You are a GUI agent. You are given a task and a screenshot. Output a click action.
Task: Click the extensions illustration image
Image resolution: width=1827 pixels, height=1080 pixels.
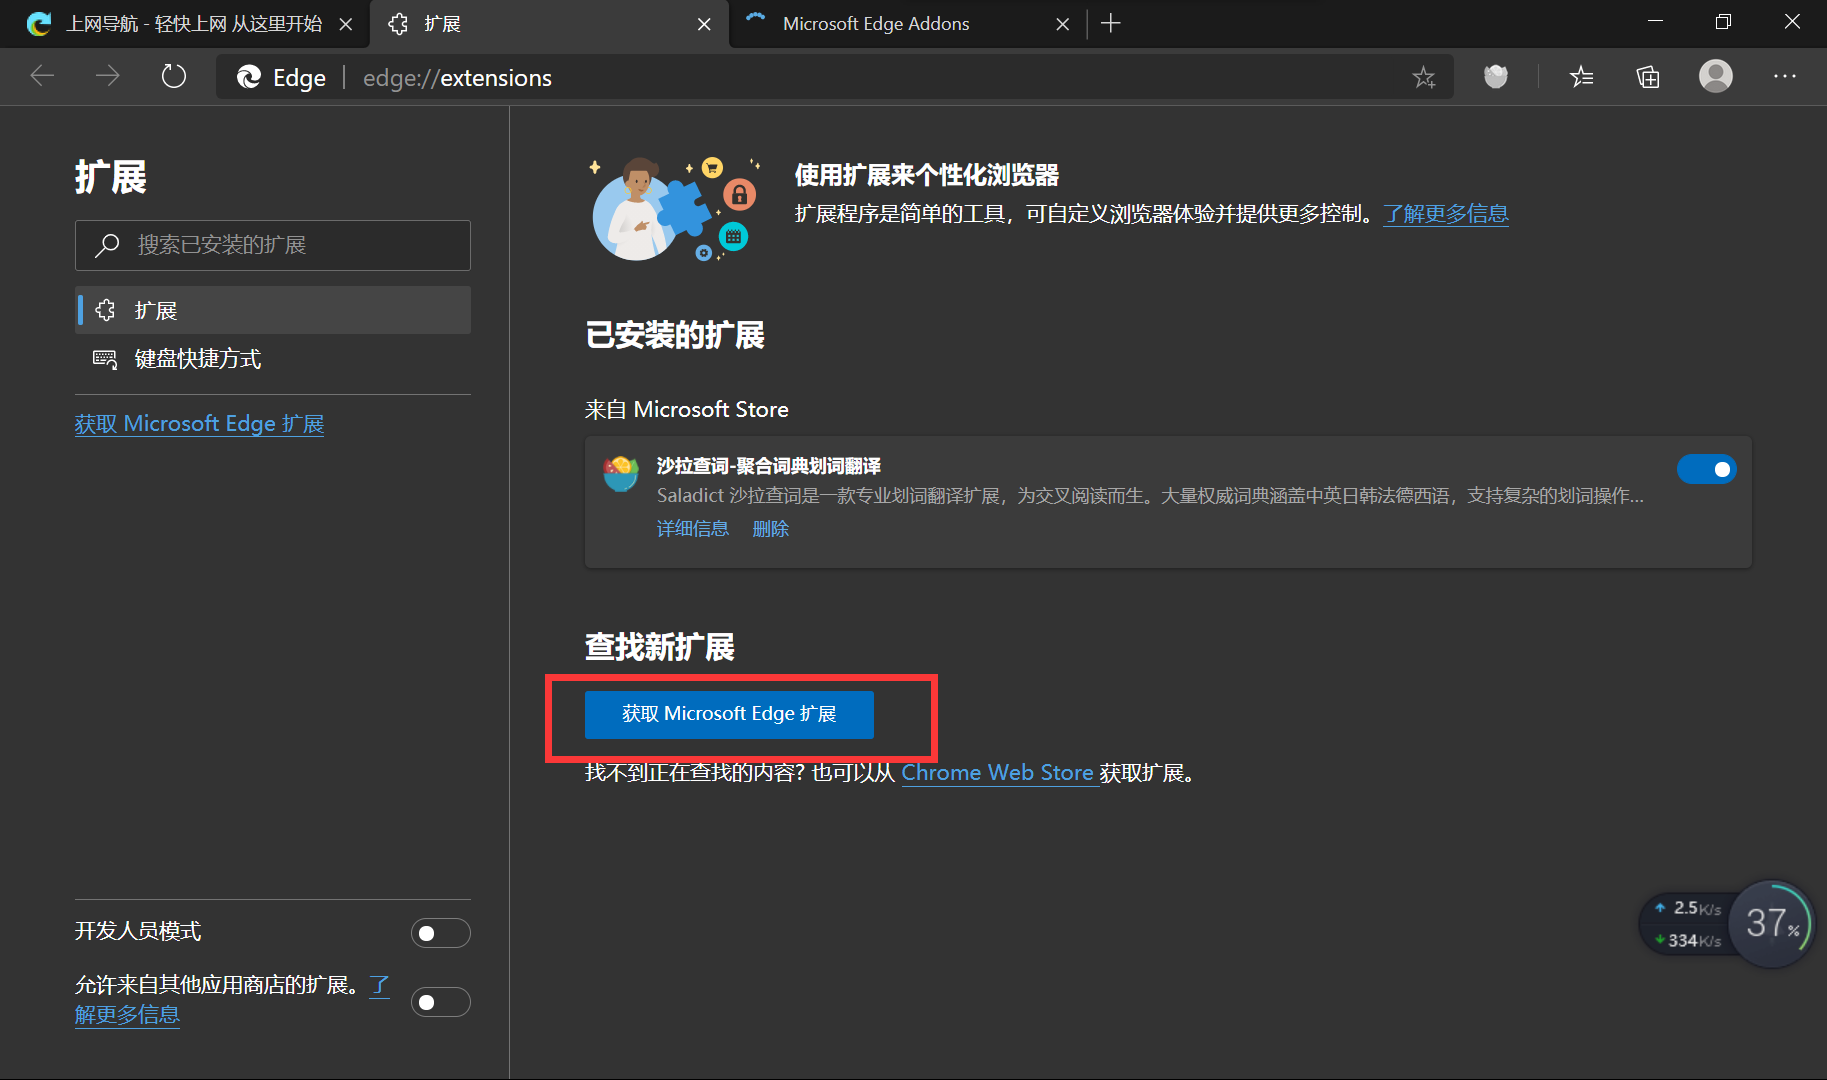click(x=675, y=208)
